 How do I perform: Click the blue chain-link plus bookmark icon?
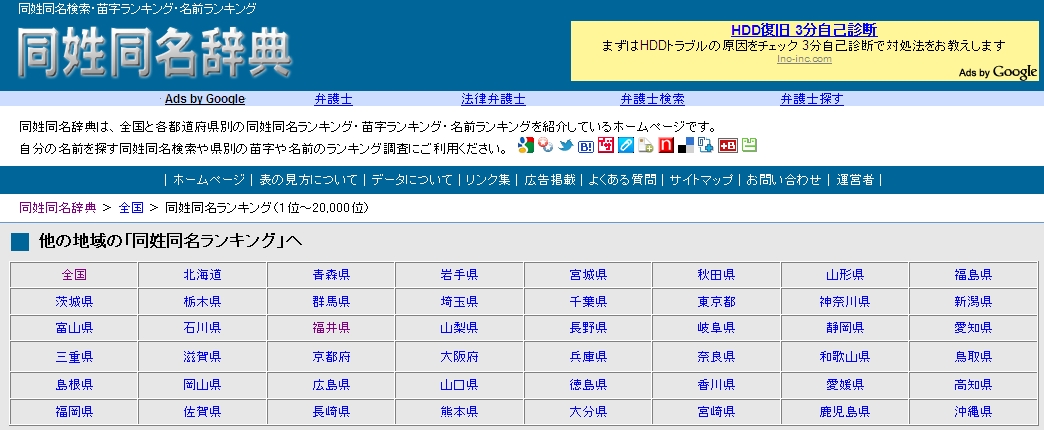click(706, 145)
